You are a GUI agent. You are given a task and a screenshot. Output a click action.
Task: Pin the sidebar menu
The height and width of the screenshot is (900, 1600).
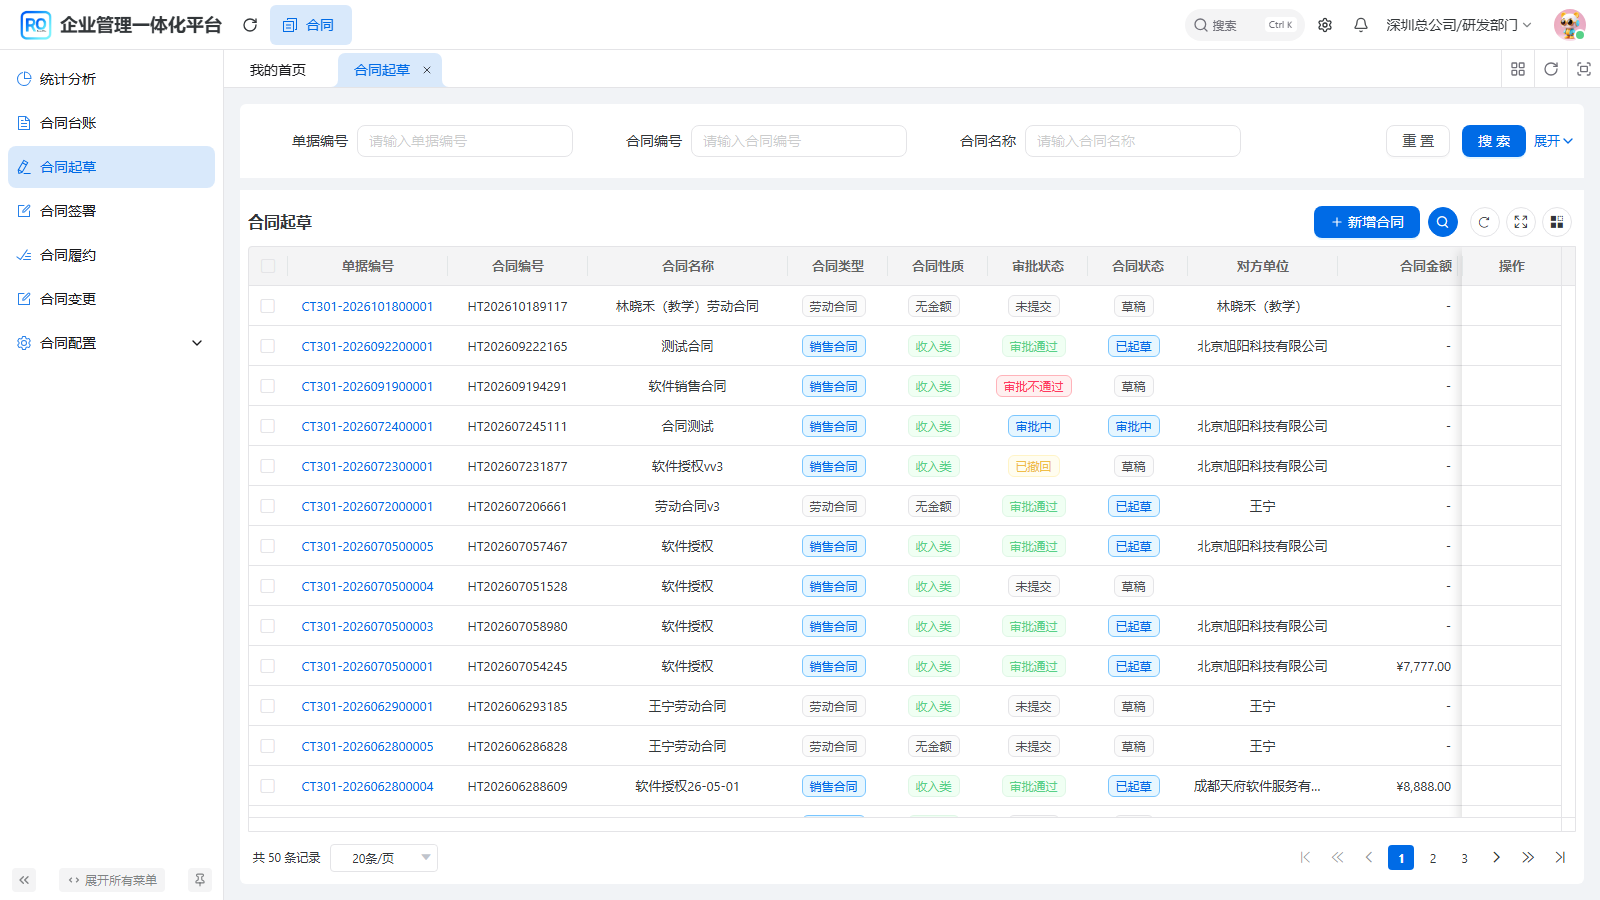point(200,880)
